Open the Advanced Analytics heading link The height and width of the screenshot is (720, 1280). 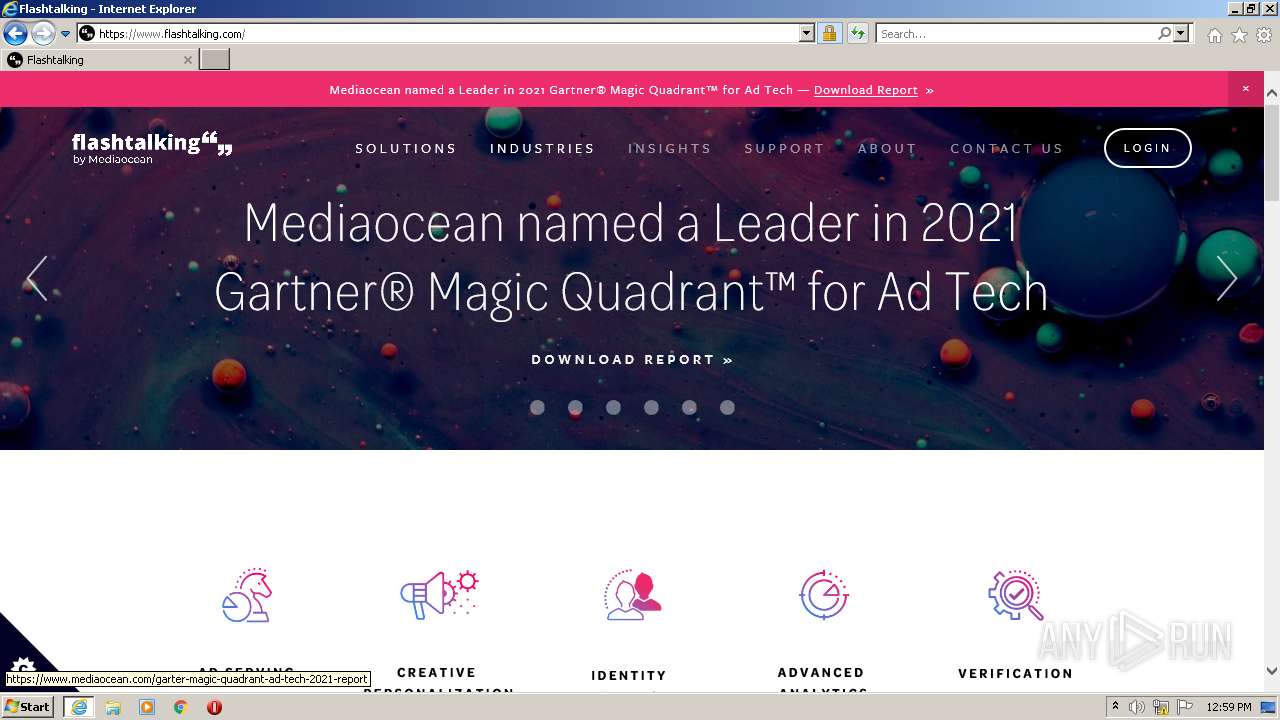[821, 681]
